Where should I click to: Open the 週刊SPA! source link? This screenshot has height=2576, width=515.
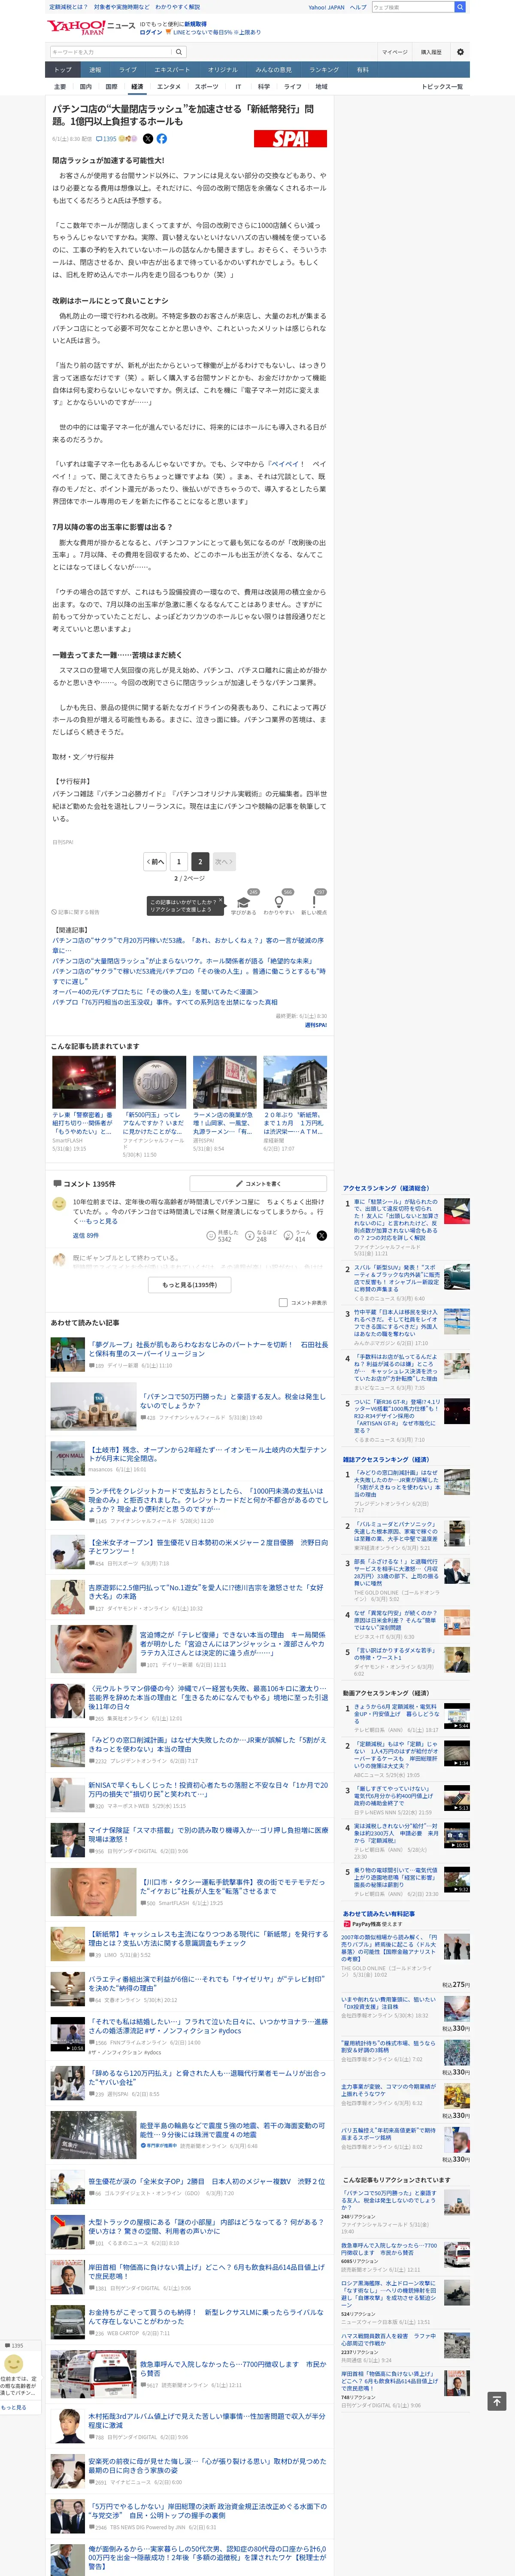click(x=315, y=1025)
